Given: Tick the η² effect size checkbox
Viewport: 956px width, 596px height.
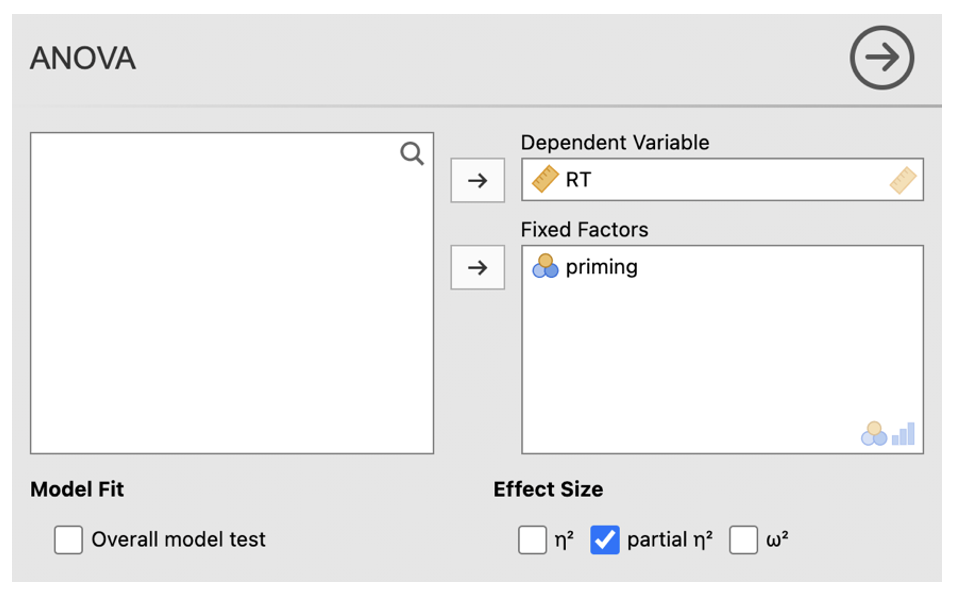Looking at the screenshot, I should 532,540.
